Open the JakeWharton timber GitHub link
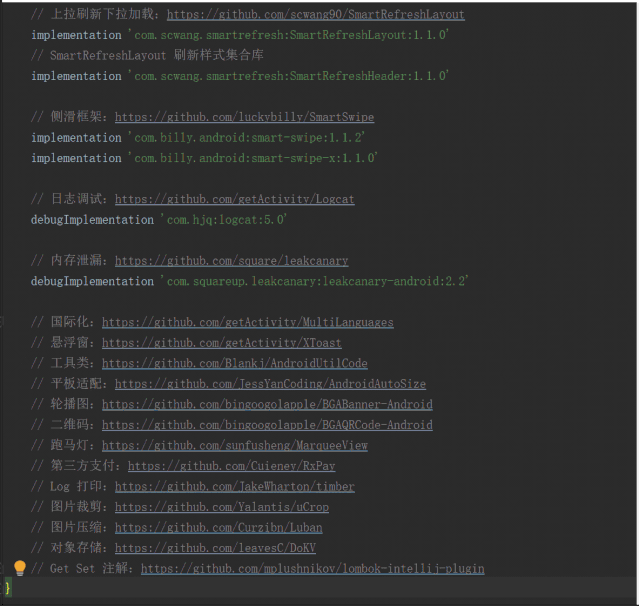Screen dimensions: 639x606 point(234,486)
